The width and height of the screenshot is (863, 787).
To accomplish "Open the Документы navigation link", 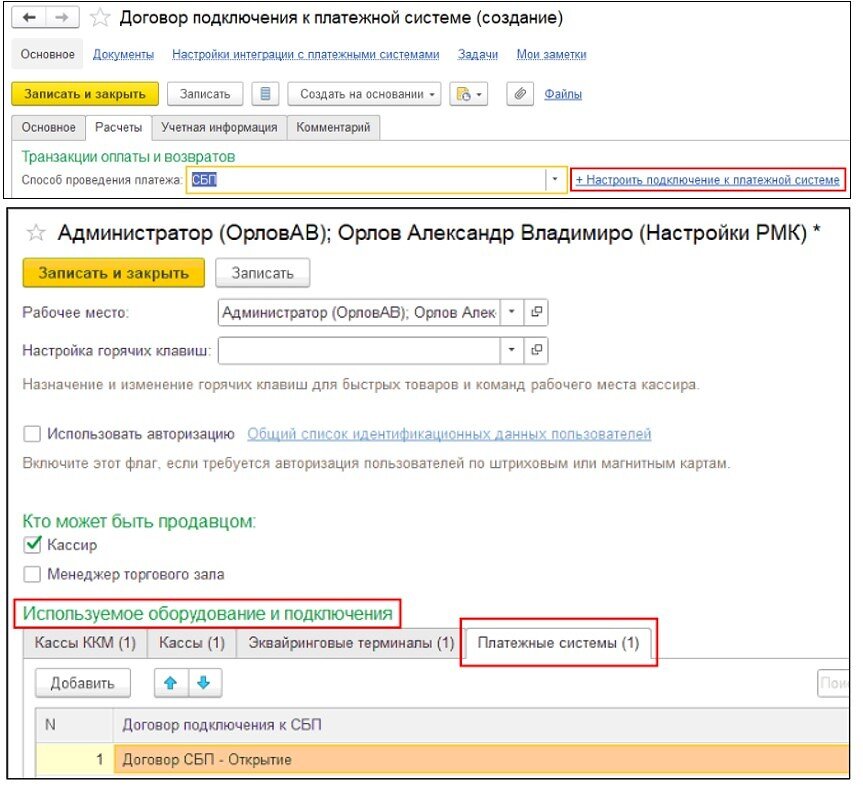I will pos(123,54).
